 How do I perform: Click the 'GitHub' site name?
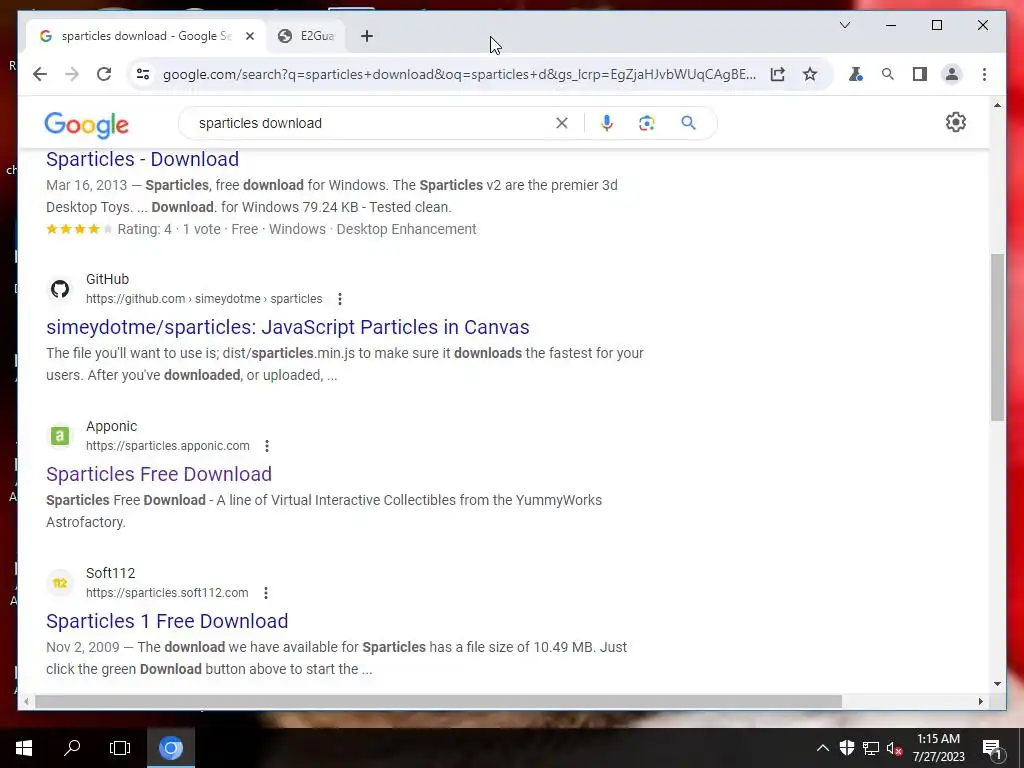coord(108,279)
